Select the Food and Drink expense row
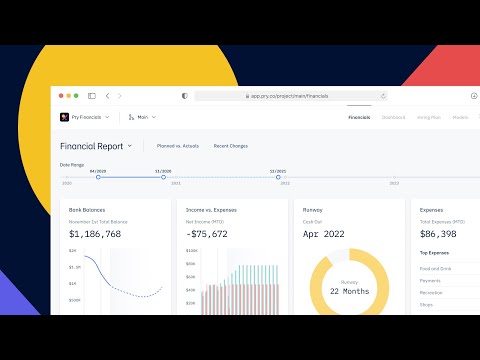This screenshot has width=480, height=360. (449, 269)
